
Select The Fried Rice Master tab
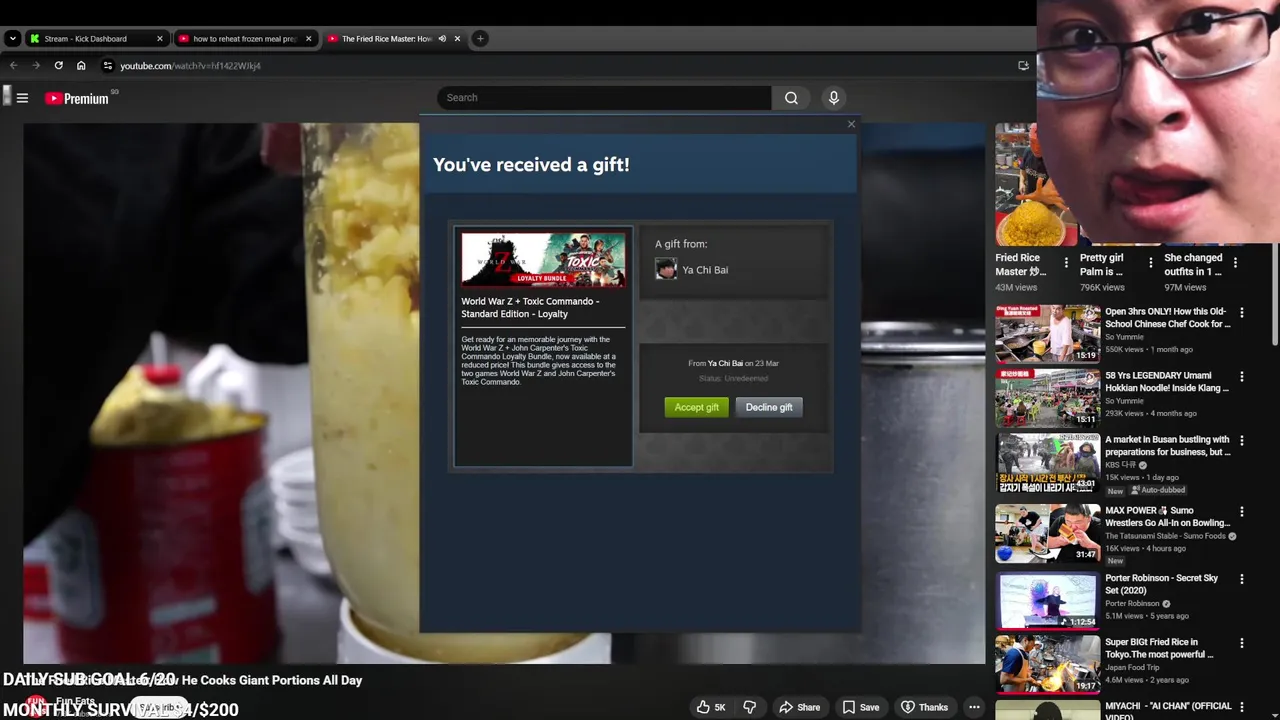[x=385, y=39]
